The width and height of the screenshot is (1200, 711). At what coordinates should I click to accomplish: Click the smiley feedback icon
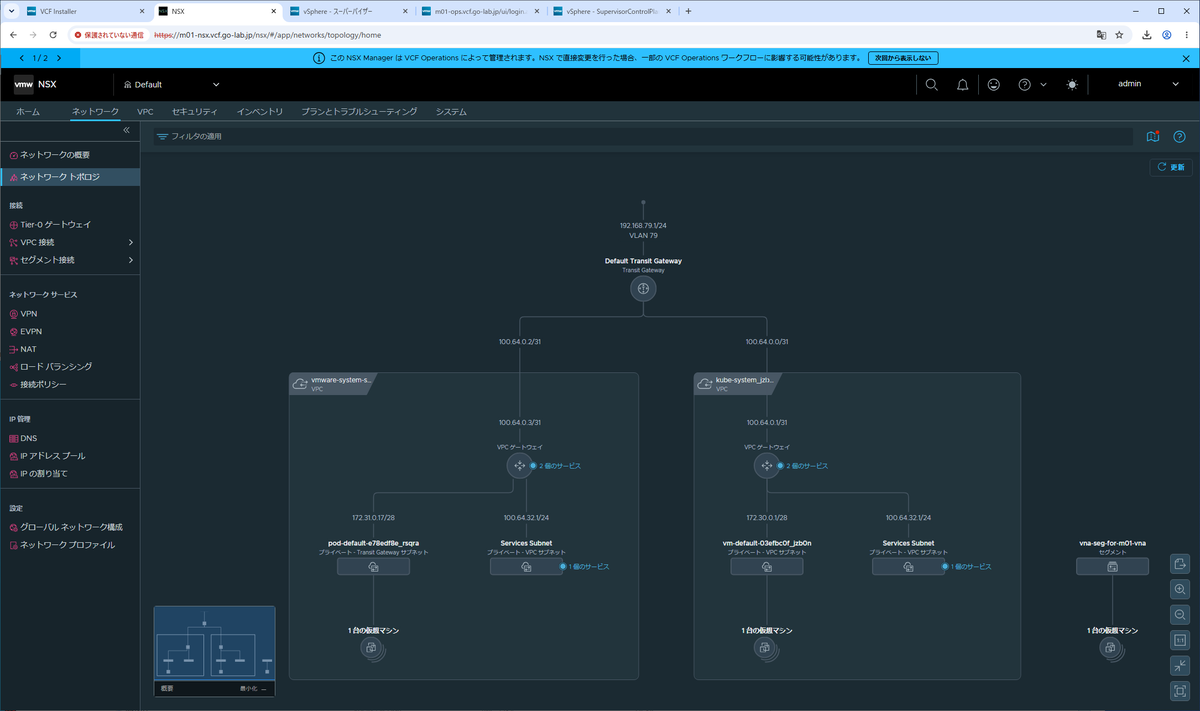pos(993,85)
